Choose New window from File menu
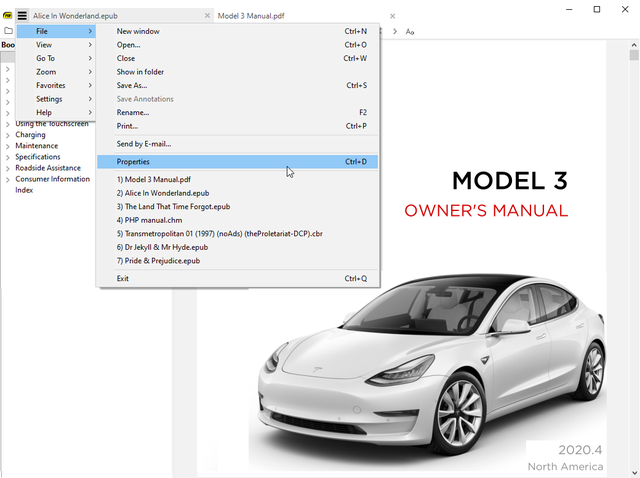640x478 pixels. point(238,31)
